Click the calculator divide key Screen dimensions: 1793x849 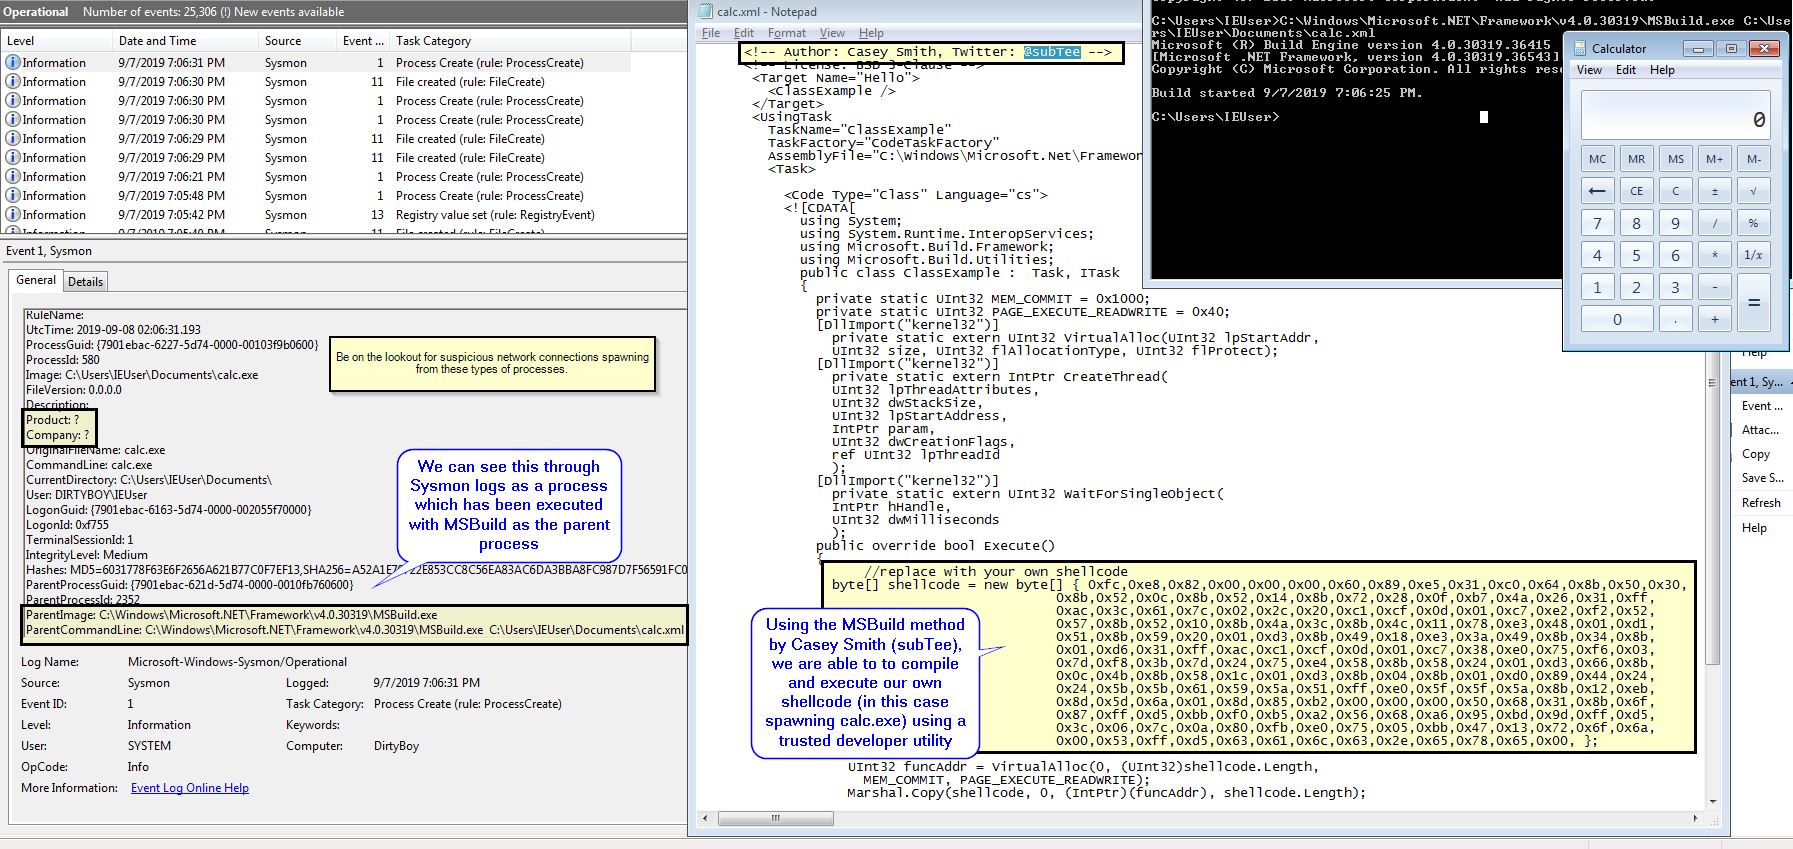point(1714,223)
